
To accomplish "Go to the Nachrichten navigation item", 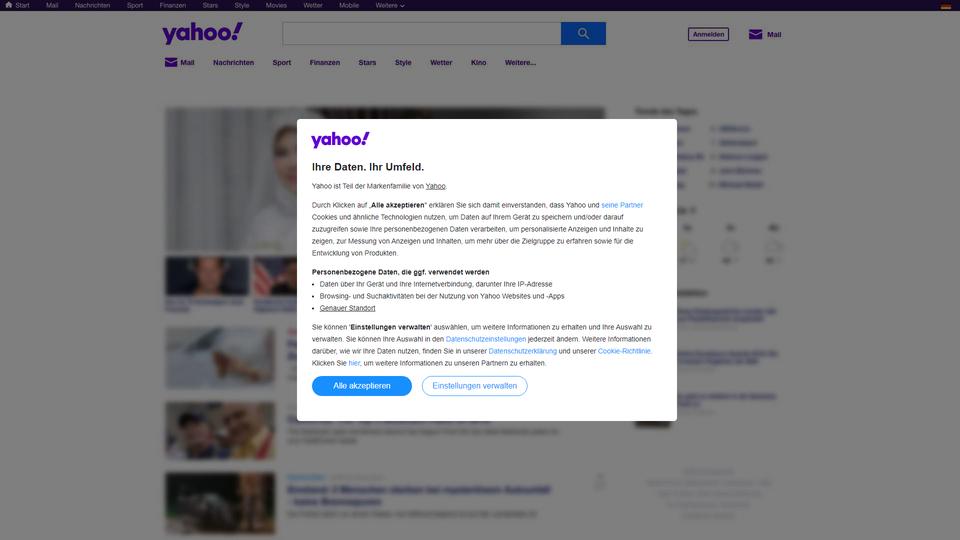I will (x=233, y=62).
